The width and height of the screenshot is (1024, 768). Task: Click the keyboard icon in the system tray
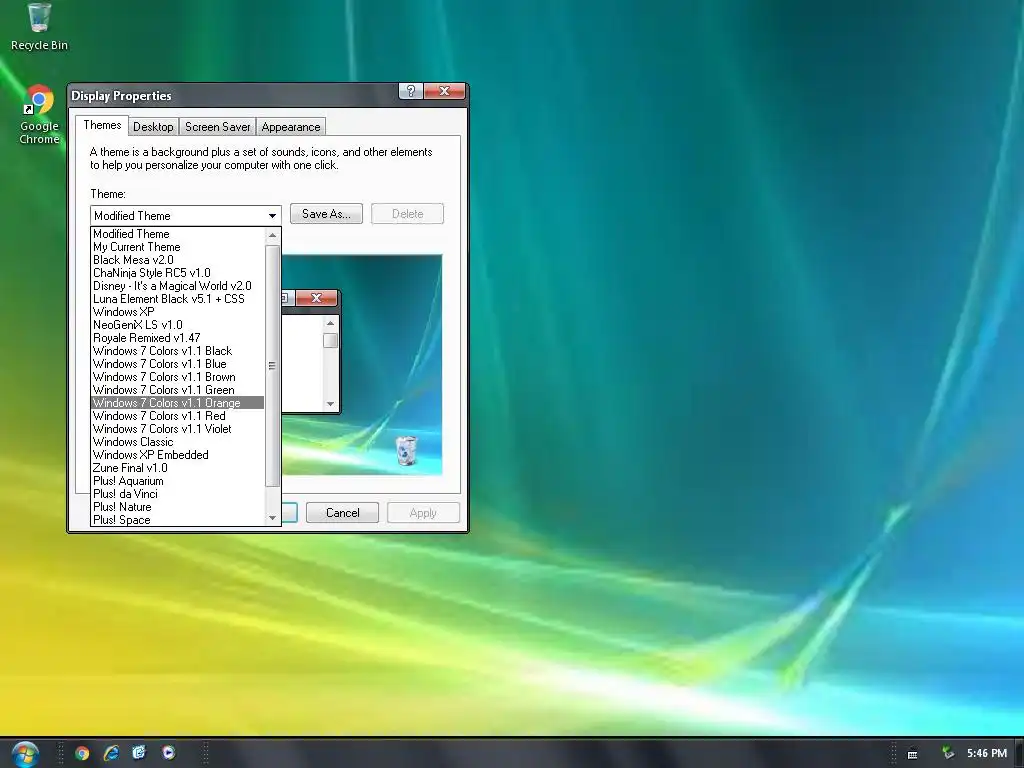[x=912, y=754]
